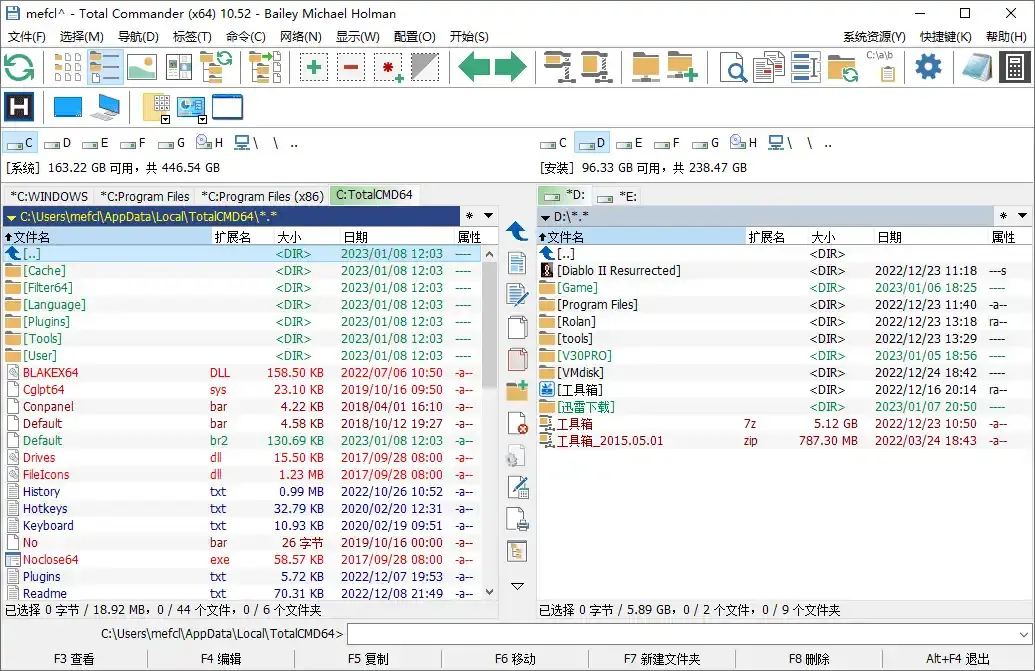Click the unselect group minus icon
The width and height of the screenshot is (1035, 671).
(x=351, y=67)
